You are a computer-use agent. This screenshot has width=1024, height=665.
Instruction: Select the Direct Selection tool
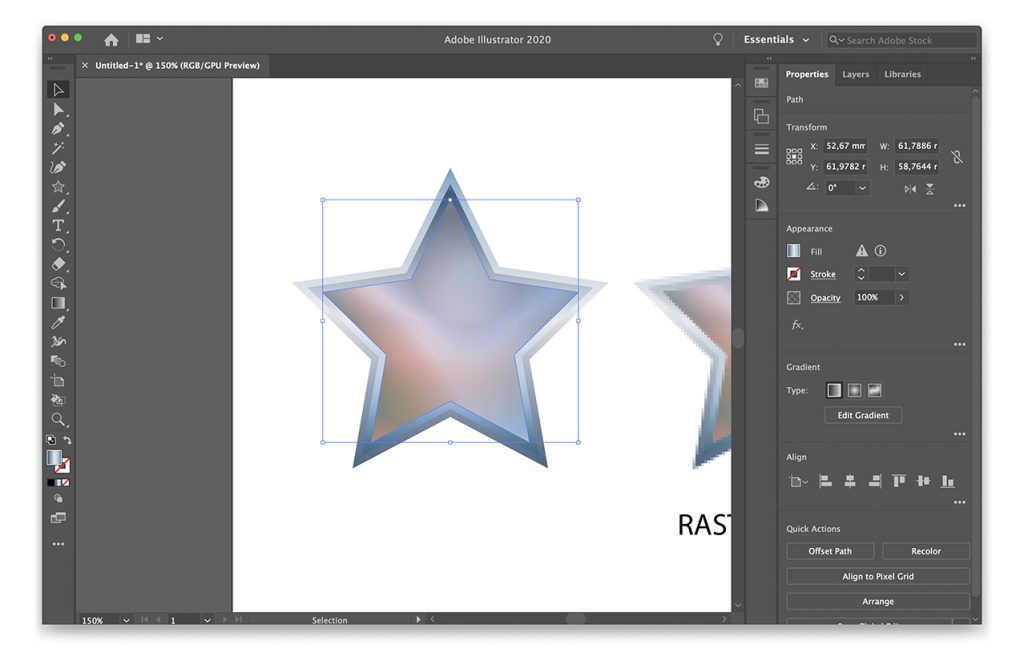[58, 109]
